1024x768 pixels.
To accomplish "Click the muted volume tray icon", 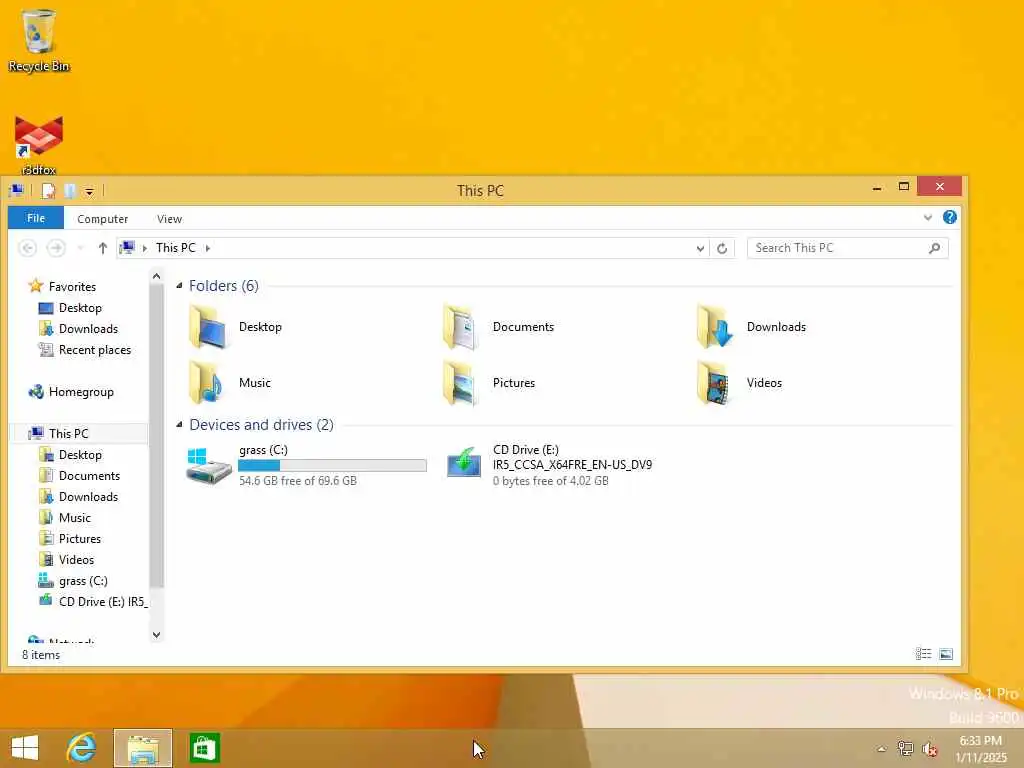I will 930,749.
